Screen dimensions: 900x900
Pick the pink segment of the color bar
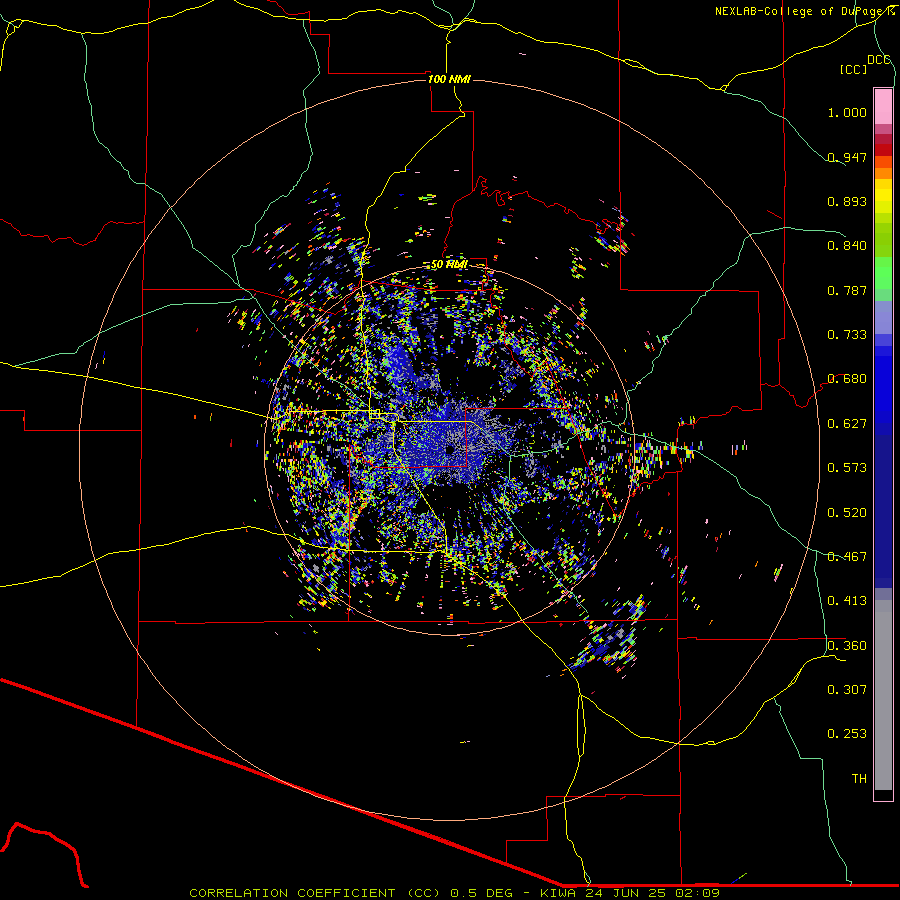tap(883, 106)
